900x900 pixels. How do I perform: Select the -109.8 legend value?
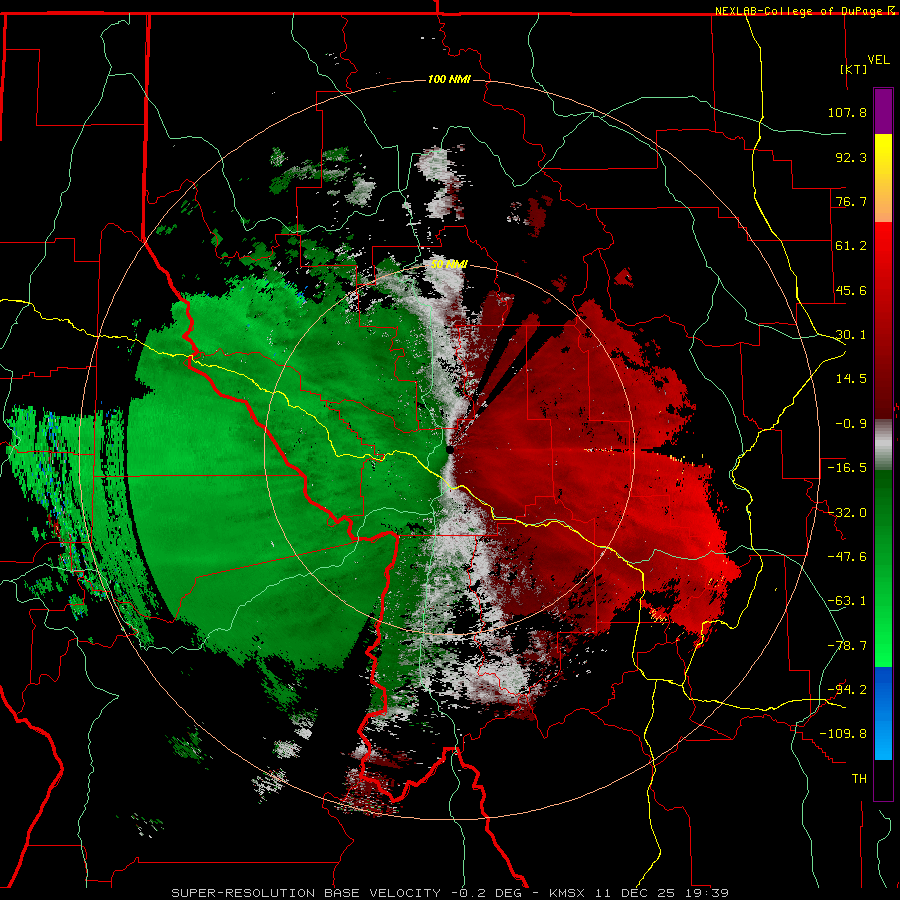[x=843, y=734]
